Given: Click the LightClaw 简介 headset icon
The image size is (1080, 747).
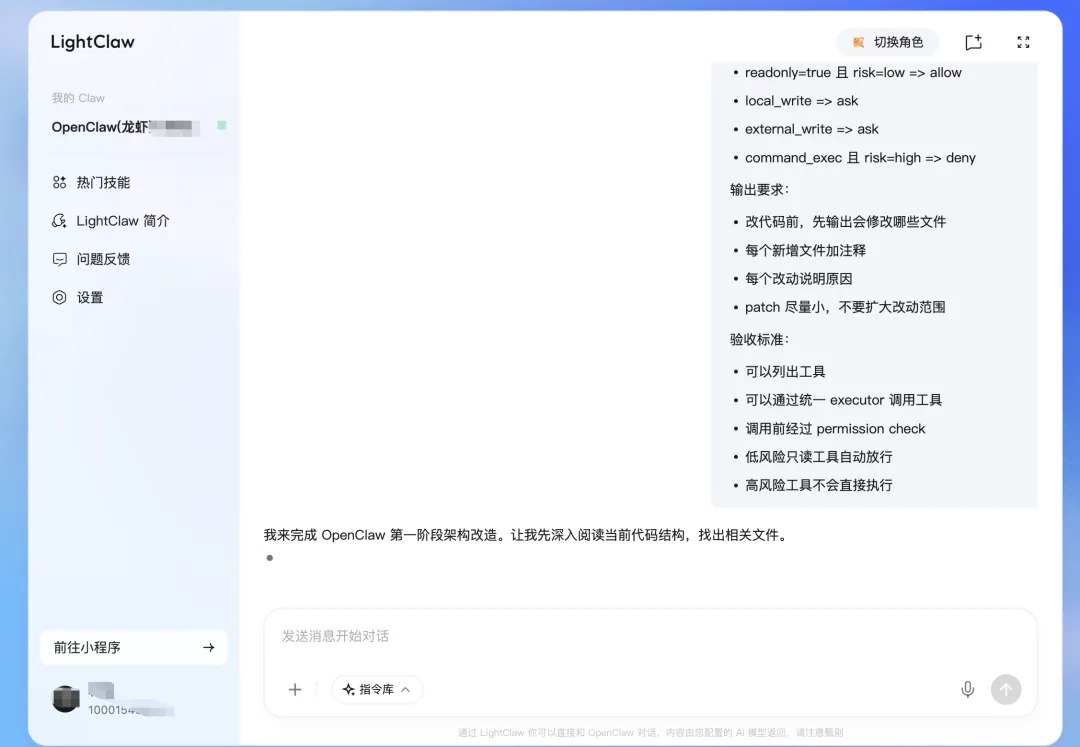Looking at the screenshot, I should click(x=59, y=221).
